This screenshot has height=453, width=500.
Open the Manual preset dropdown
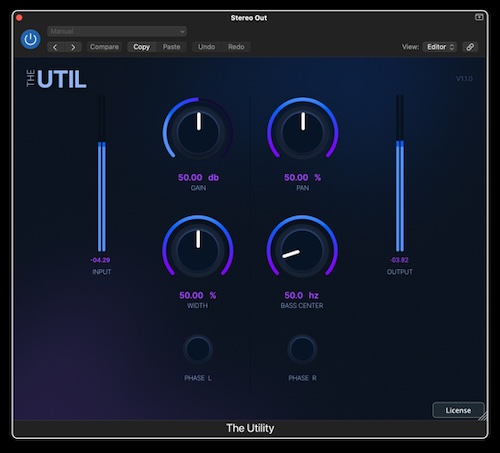(117, 31)
